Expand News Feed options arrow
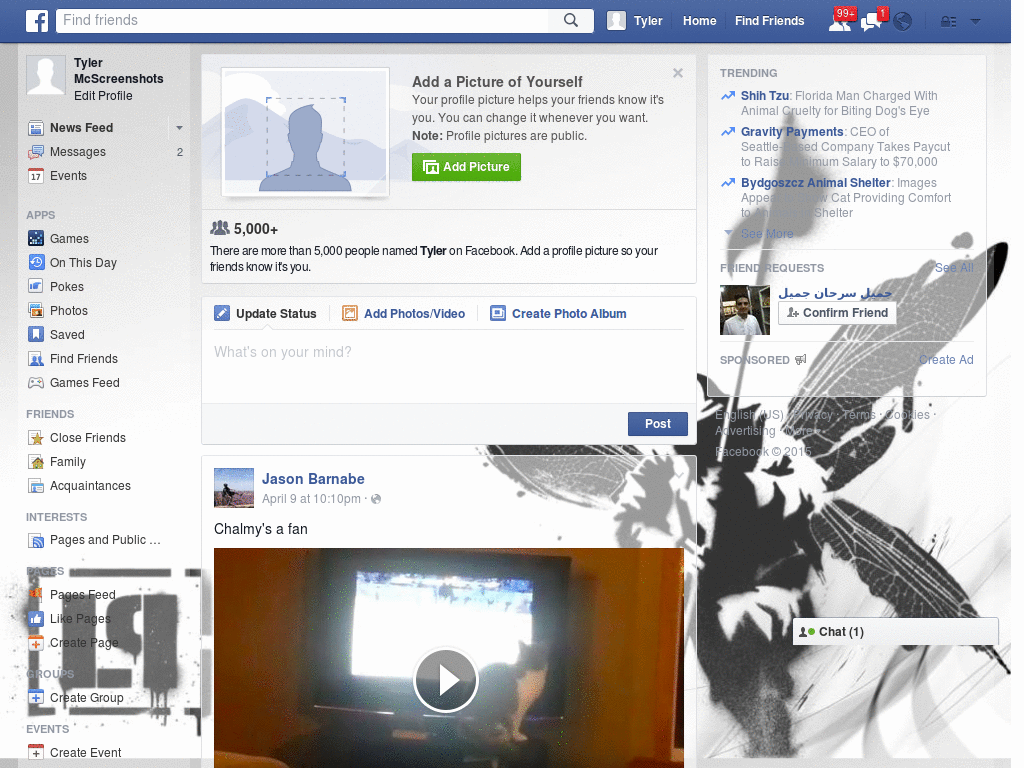 tap(179, 128)
